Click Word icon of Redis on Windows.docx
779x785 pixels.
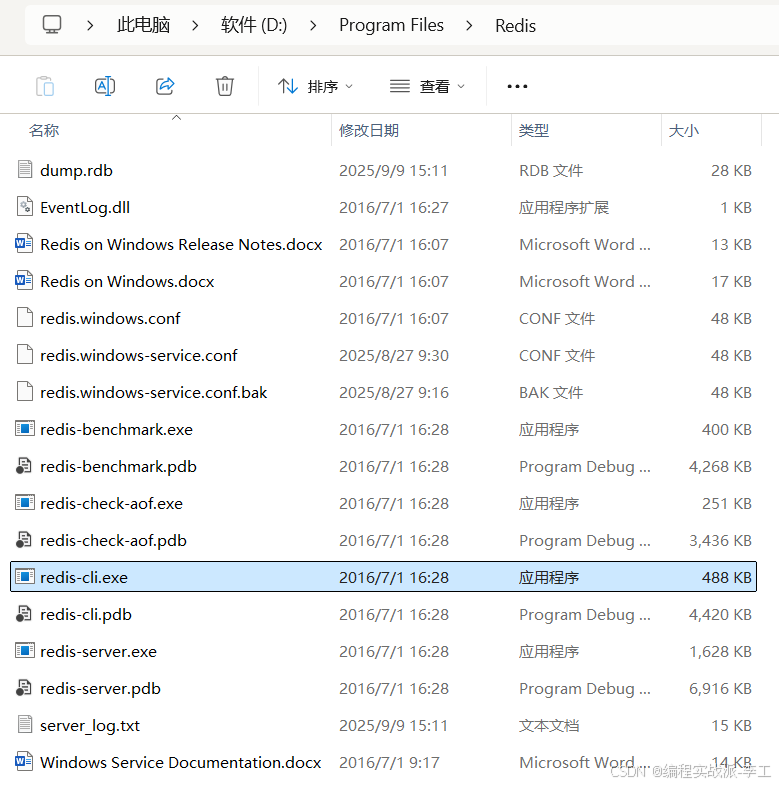pos(24,280)
